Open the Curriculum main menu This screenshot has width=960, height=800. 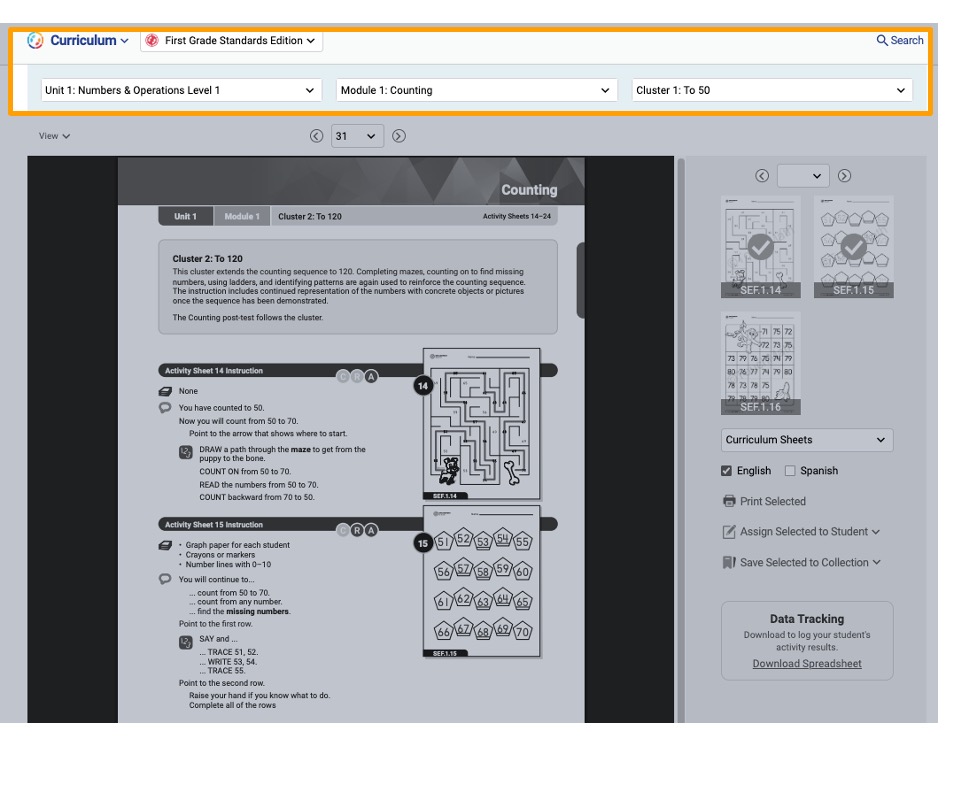tap(89, 40)
